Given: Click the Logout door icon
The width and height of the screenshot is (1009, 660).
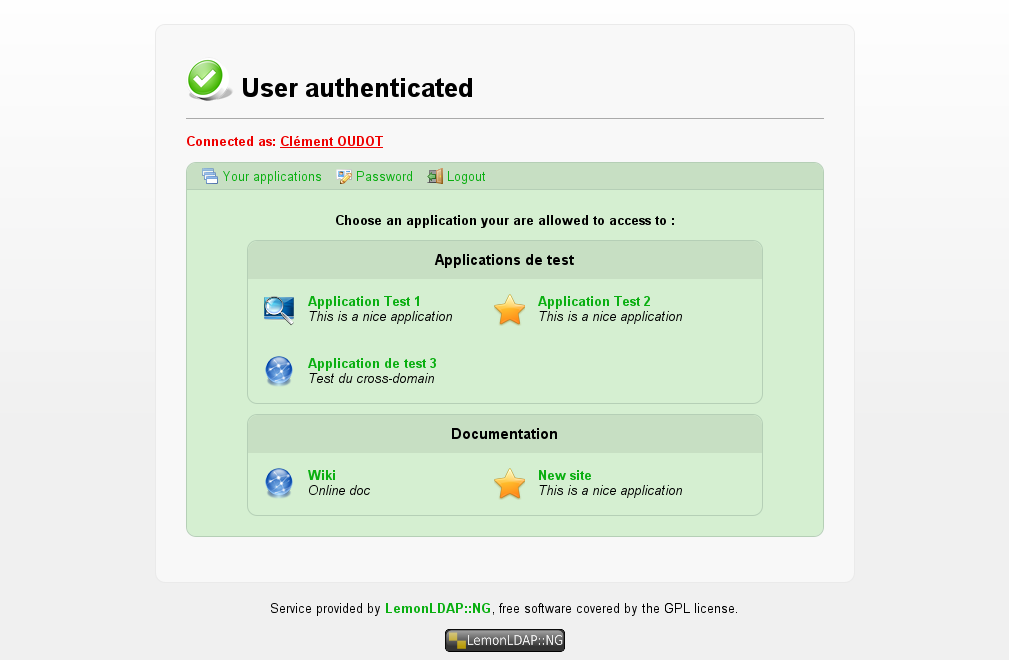Looking at the screenshot, I should (435, 176).
